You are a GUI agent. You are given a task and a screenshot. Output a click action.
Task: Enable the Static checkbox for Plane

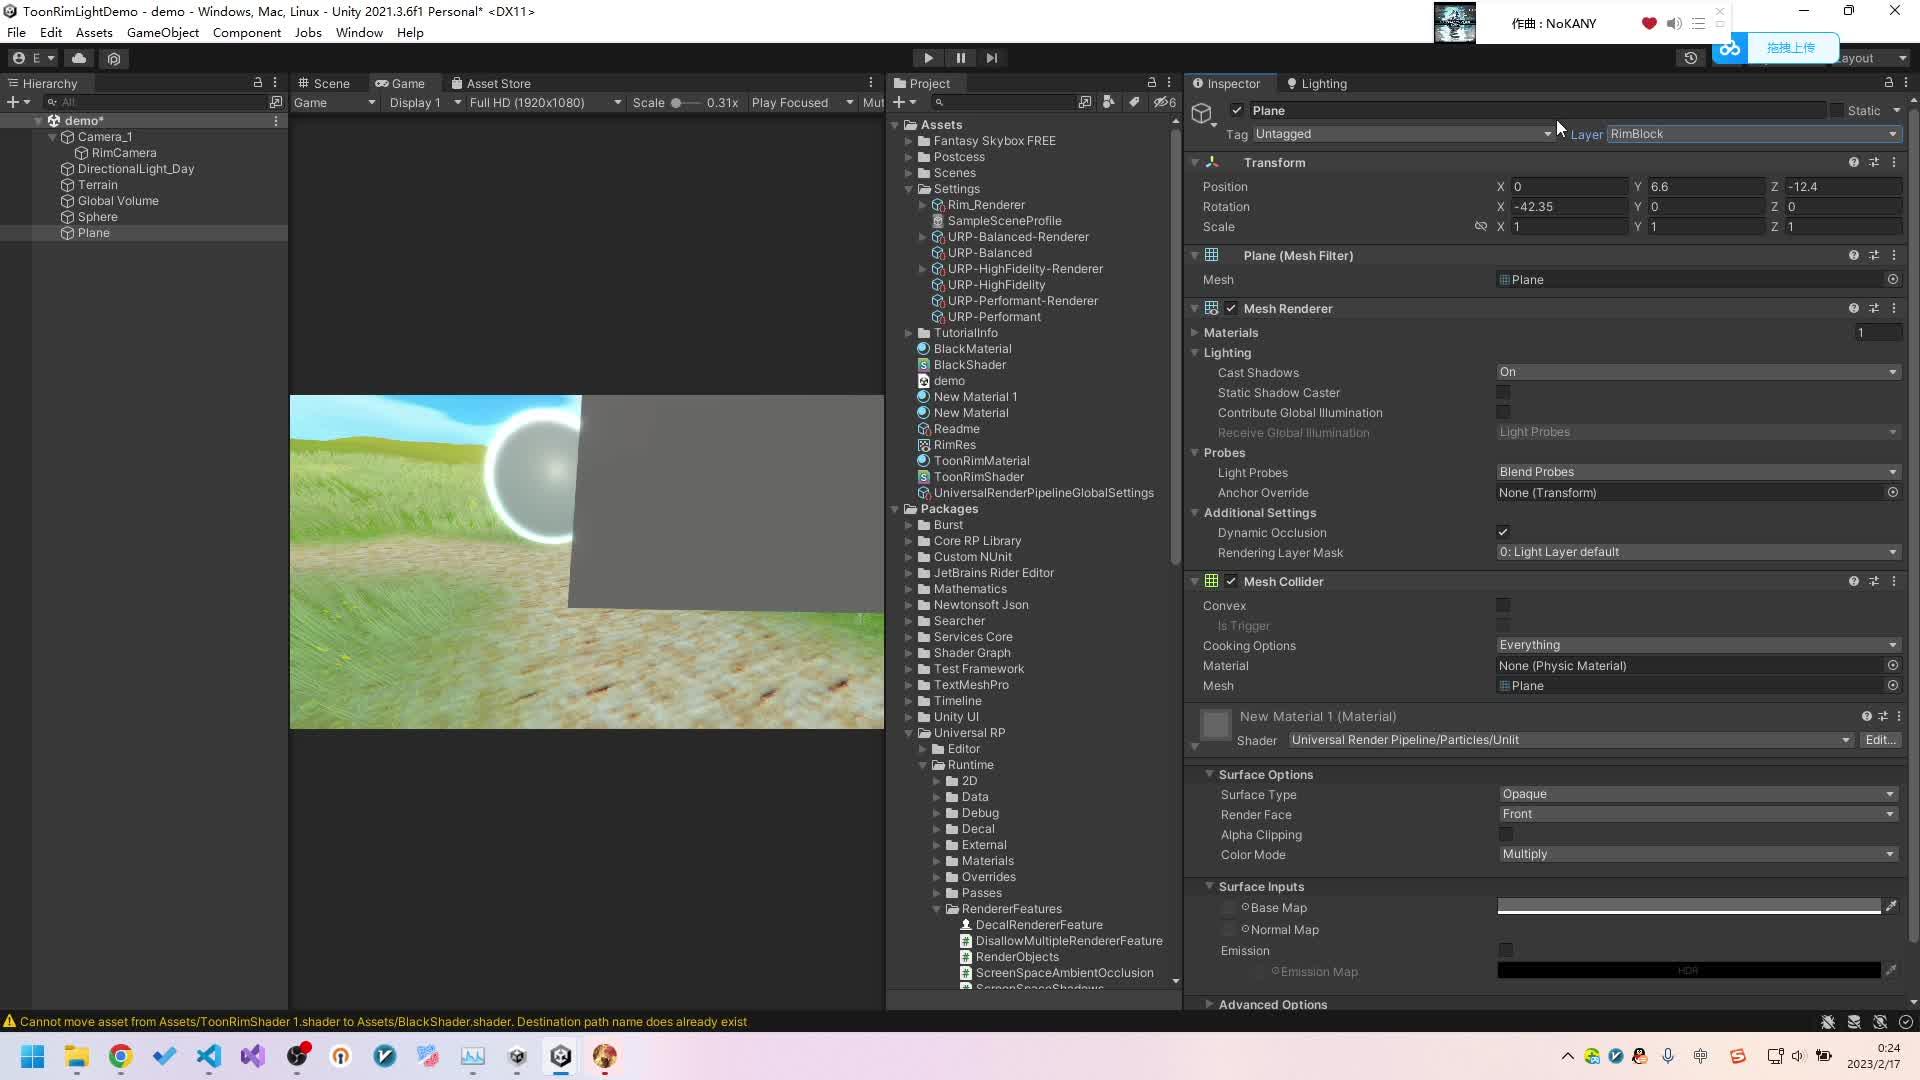1836,110
